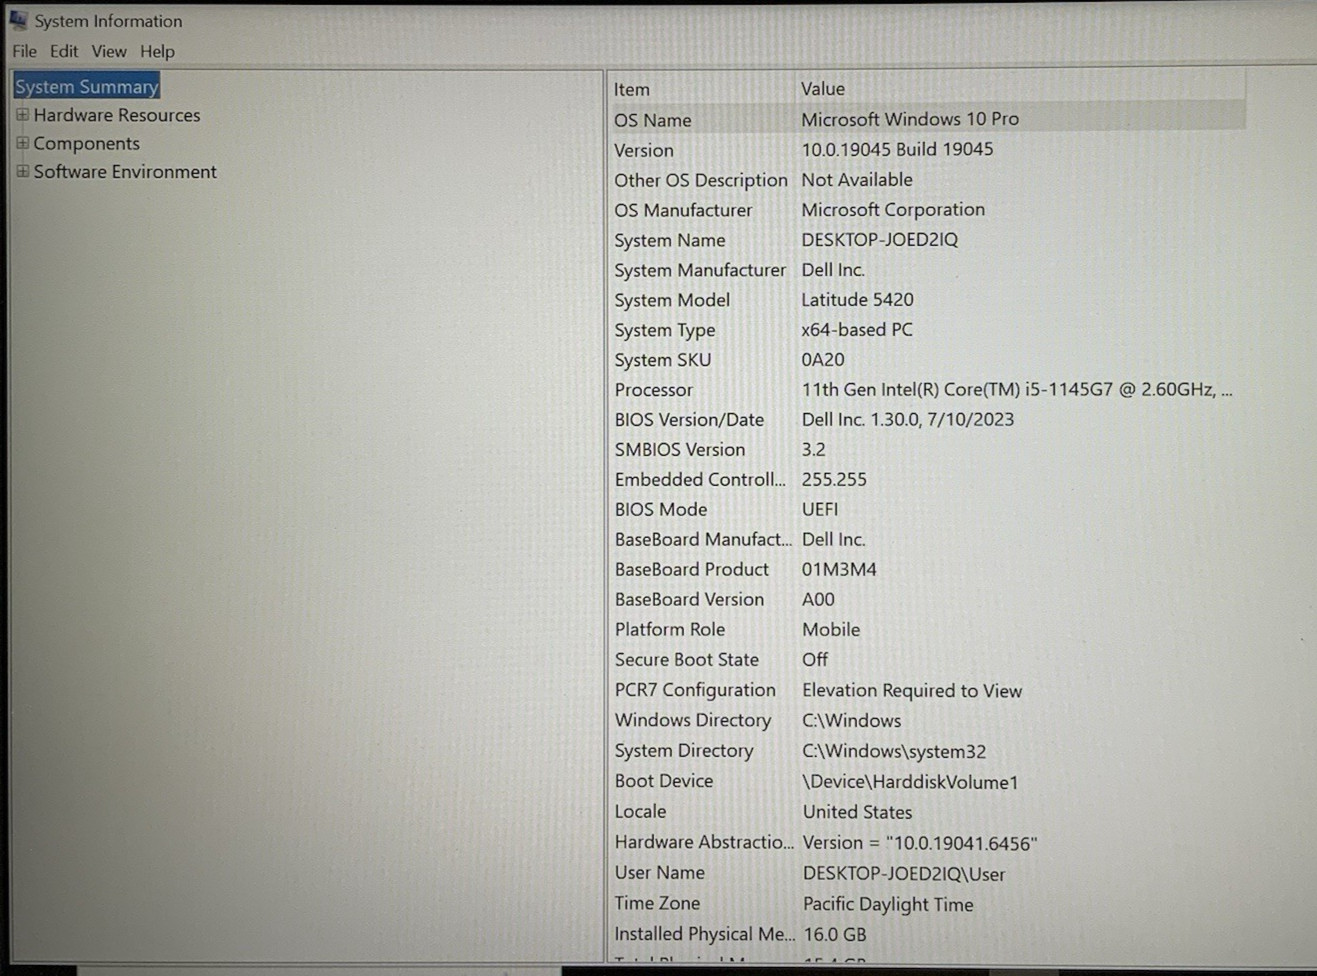Select the System Name row
The width and height of the screenshot is (1317, 976).
pyautogui.click(x=927, y=240)
